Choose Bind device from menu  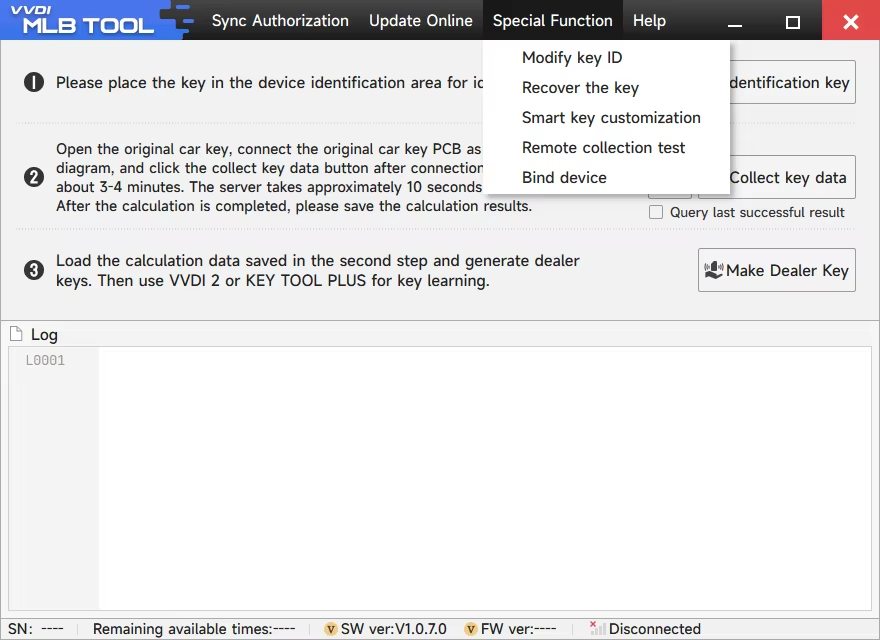coord(564,178)
